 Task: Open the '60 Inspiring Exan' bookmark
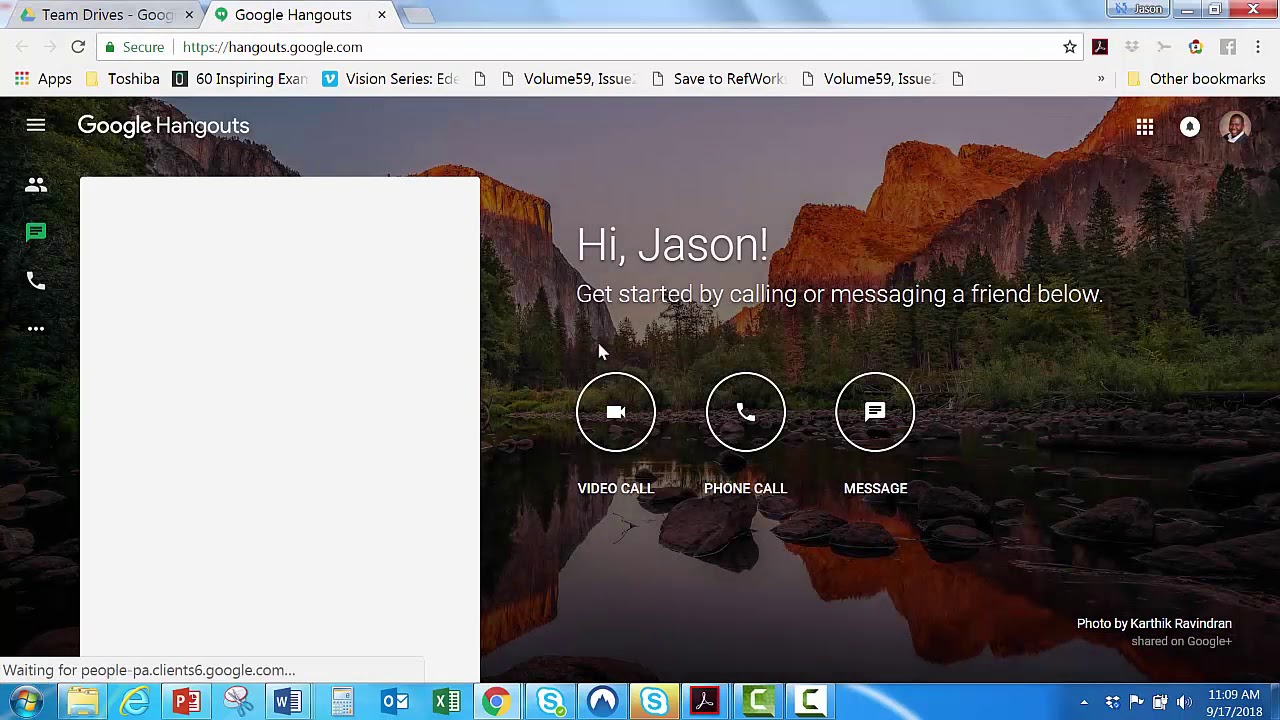click(x=240, y=79)
